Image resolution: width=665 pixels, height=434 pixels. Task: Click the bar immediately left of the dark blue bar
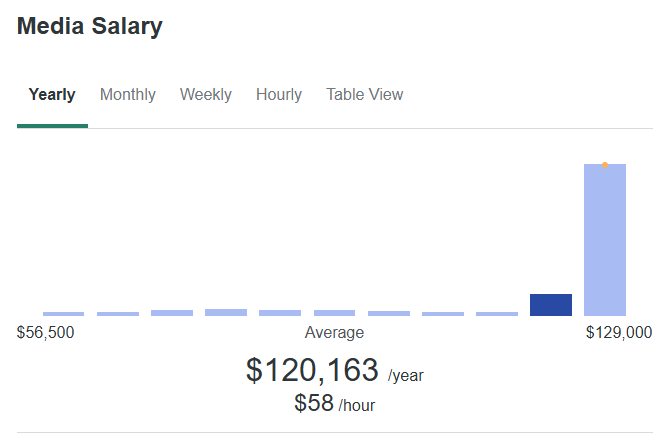pos(497,314)
